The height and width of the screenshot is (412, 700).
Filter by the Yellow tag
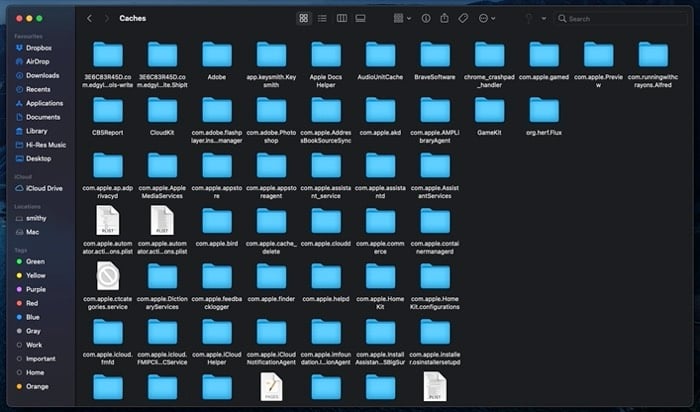click(x=31, y=275)
